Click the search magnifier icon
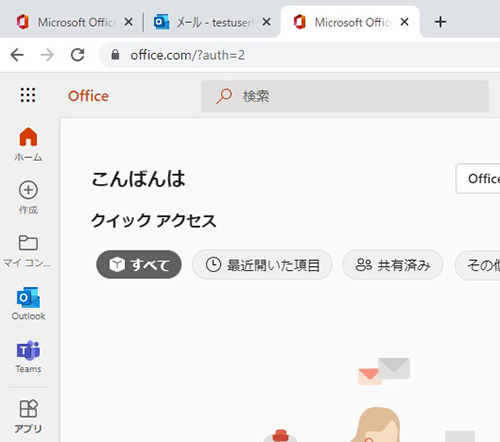This screenshot has width=500, height=442. coord(224,96)
